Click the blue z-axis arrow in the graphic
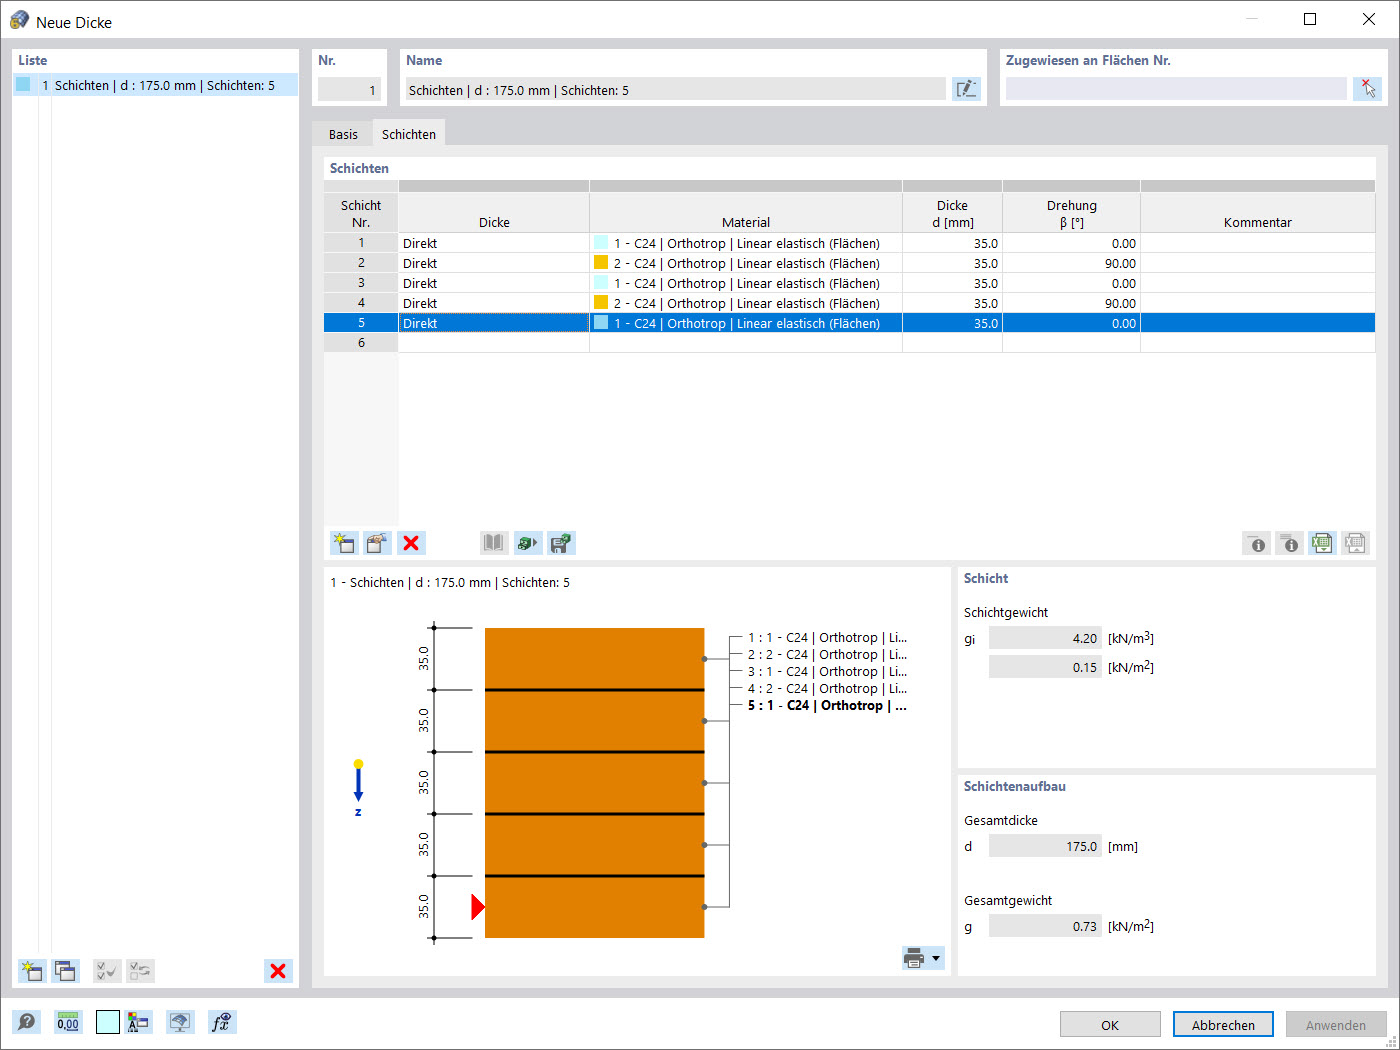This screenshot has width=1400, height=1050. (x=358, y=782)
